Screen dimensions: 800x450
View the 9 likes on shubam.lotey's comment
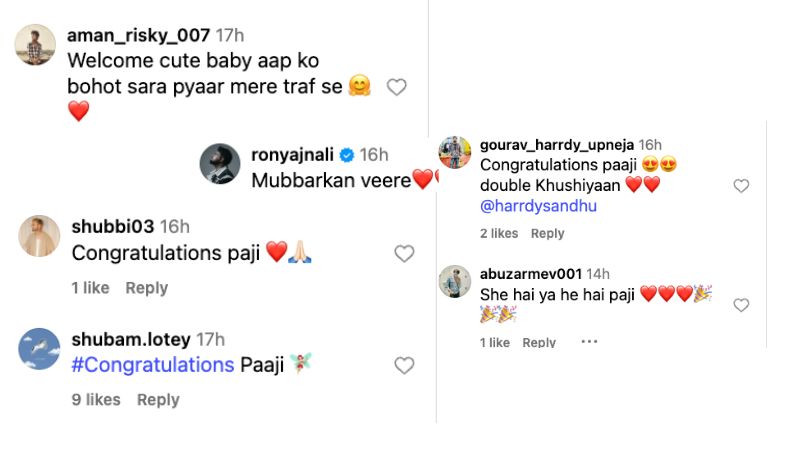96,400
